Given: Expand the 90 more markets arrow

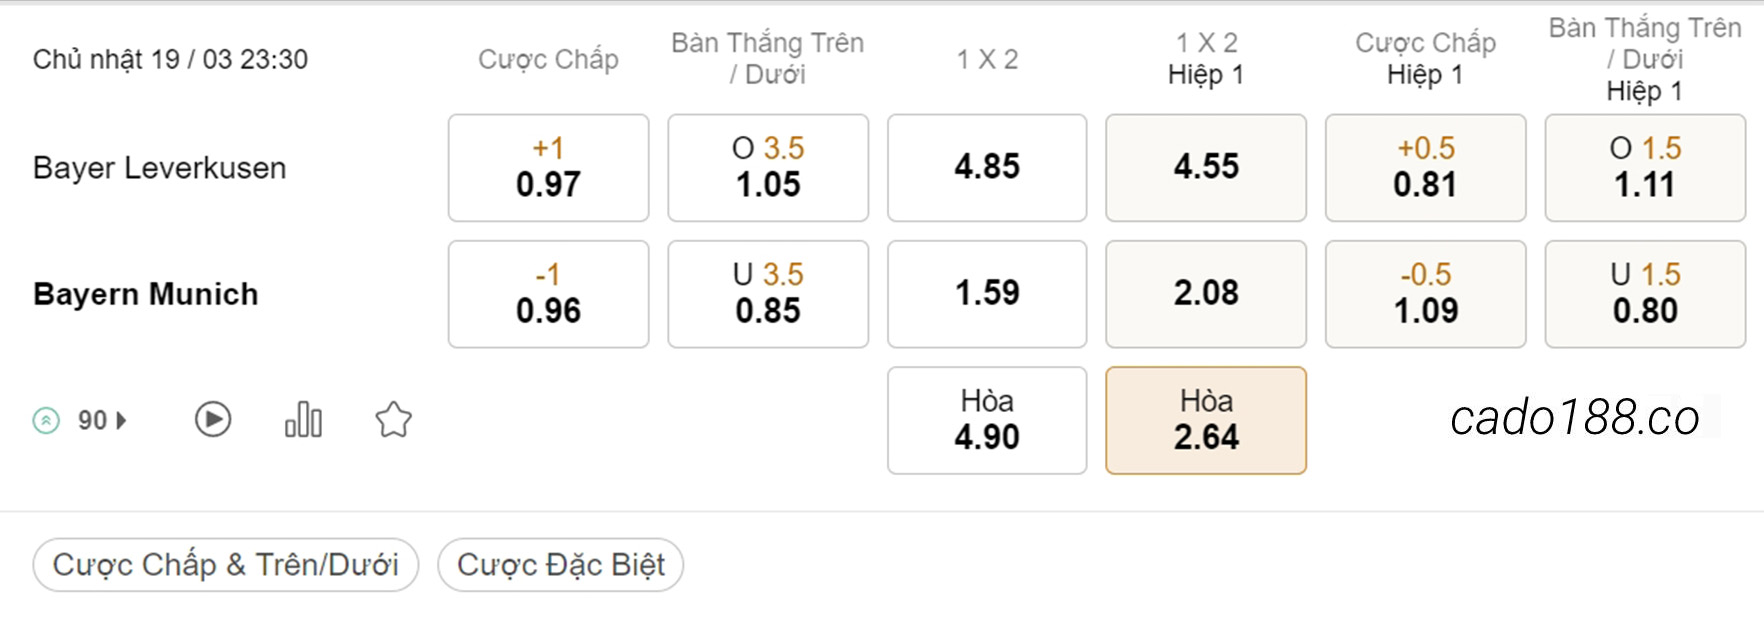Looking at the screenshot, I should (121, 420).
